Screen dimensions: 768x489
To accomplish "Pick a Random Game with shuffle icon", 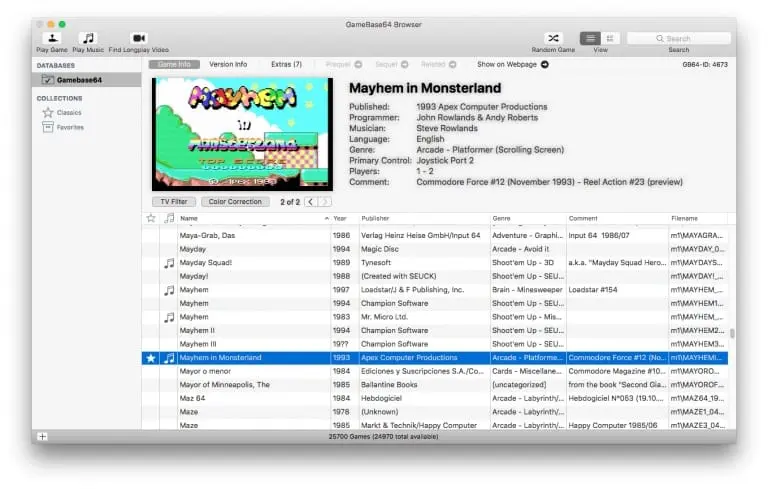I will point(553,38).
